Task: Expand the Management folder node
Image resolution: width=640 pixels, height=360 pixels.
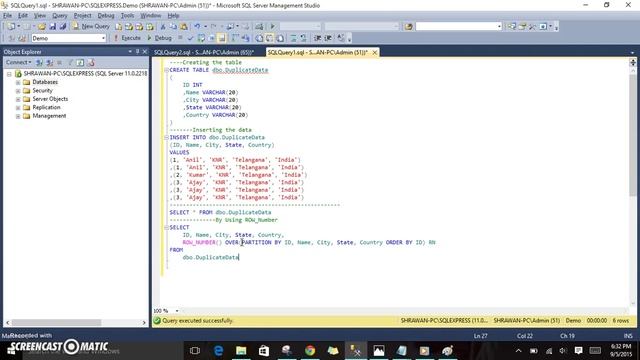Action: (18, 116)
